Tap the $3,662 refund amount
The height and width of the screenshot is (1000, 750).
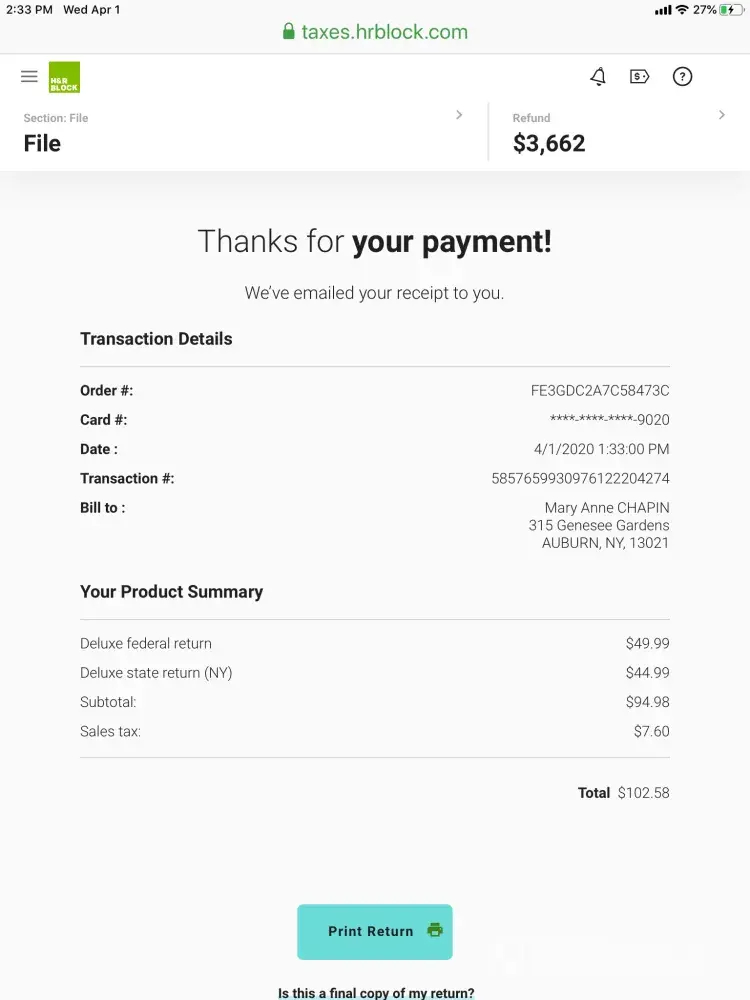549,143
